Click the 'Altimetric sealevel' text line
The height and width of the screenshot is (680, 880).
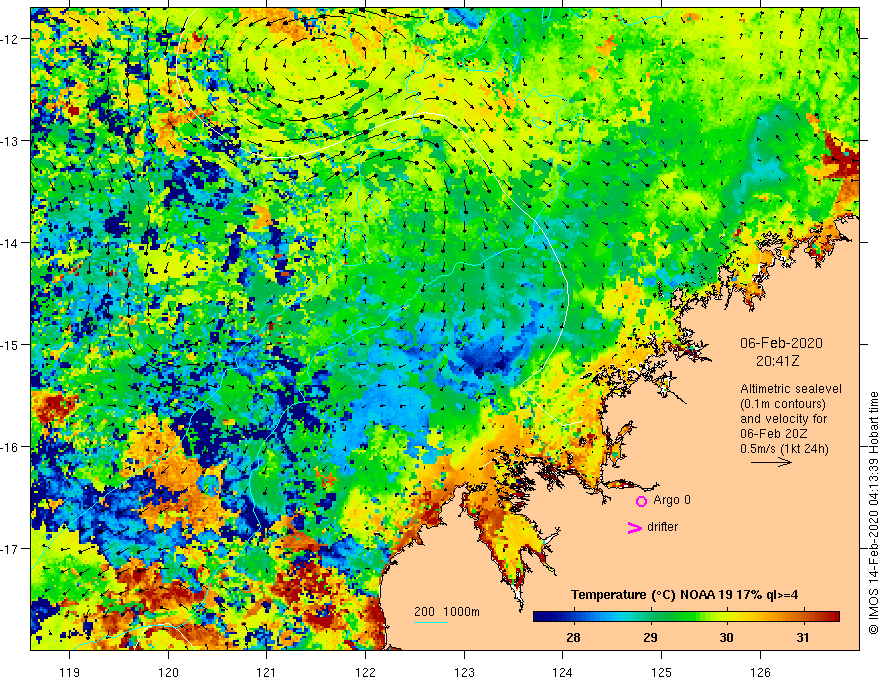pyautogui.click(x=791, y=389)
